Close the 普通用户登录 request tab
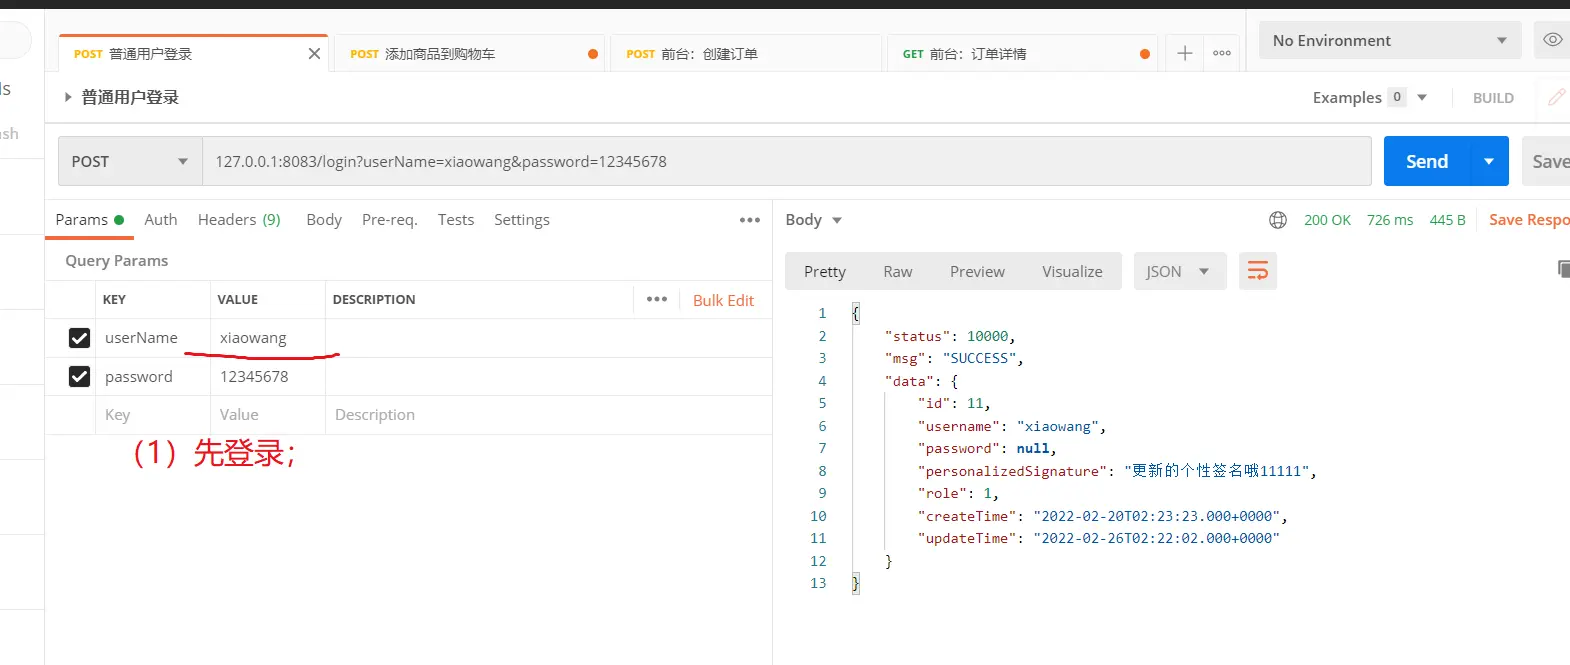Image resolution: width=1570 pixels, height=665 pixels. click(x=314, y=54)
